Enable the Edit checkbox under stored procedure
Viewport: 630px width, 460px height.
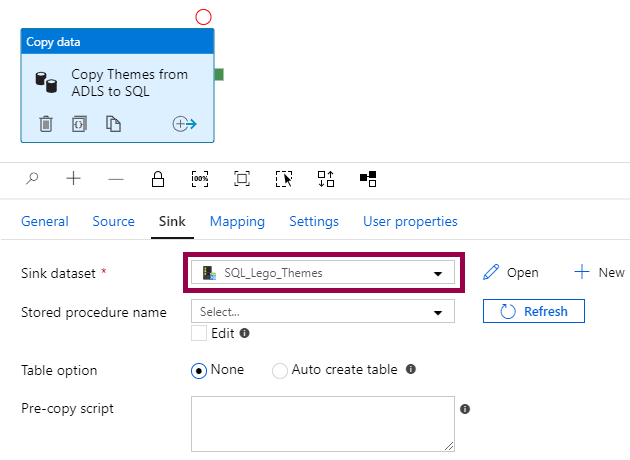(200, 333)
